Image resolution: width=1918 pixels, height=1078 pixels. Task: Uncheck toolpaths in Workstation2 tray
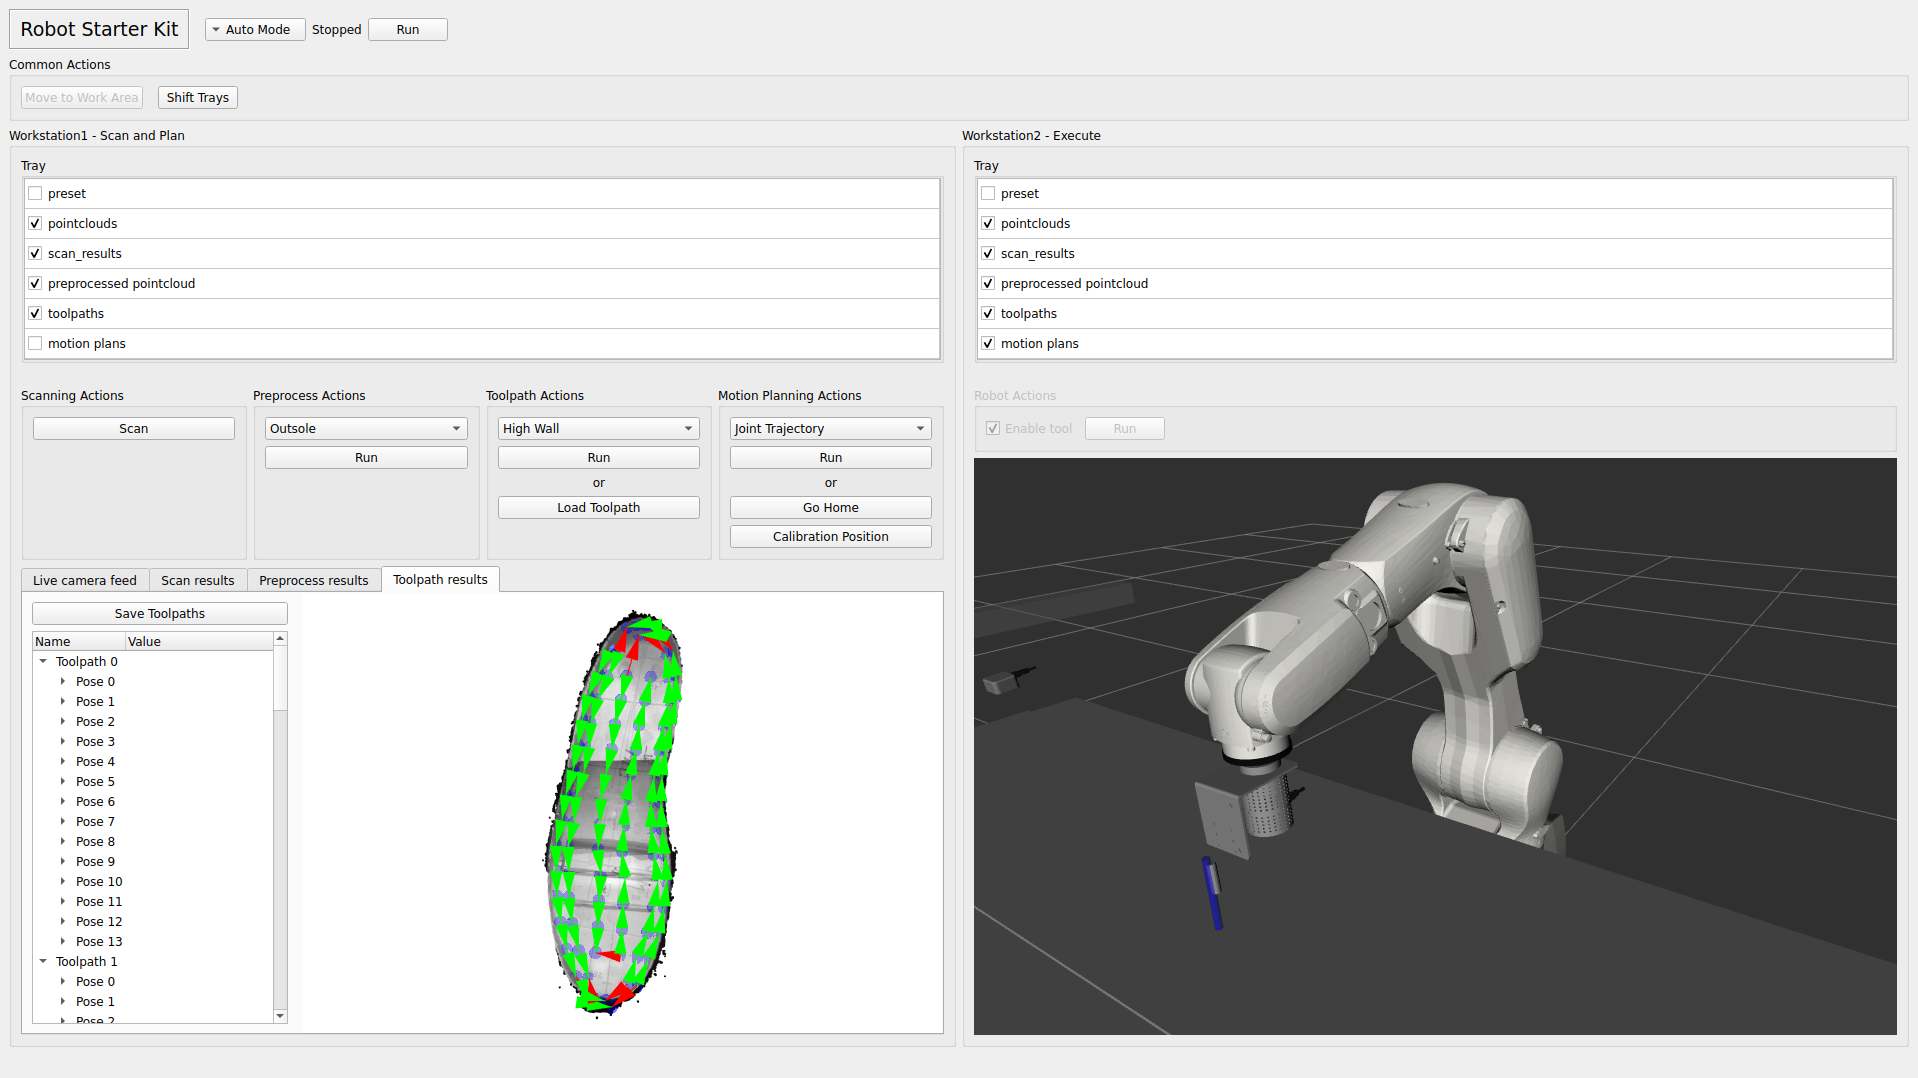[988, 313]
